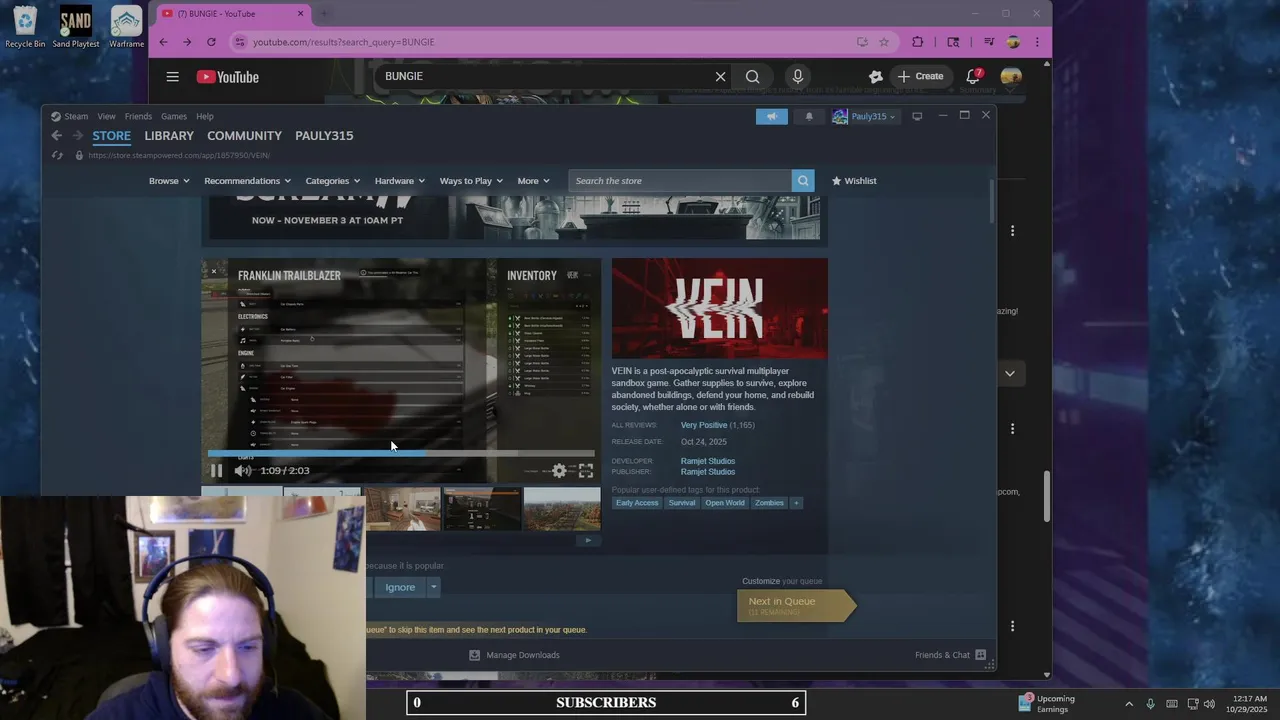The height and width of the screenshot is (720, 1280).
Task: Focus the Search the store field
Action: point(680,180)
